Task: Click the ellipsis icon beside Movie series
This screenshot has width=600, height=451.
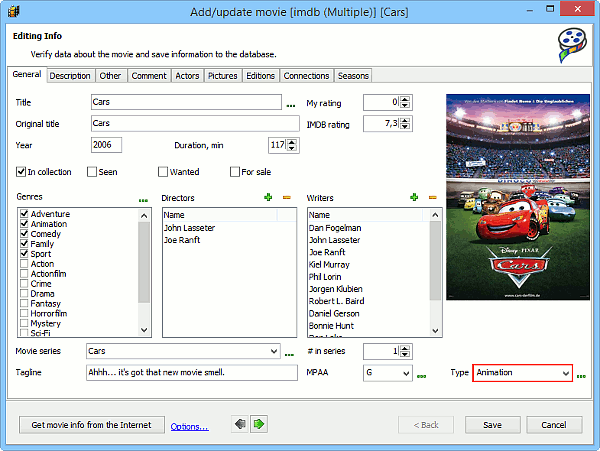Action: tap(289, 355)
